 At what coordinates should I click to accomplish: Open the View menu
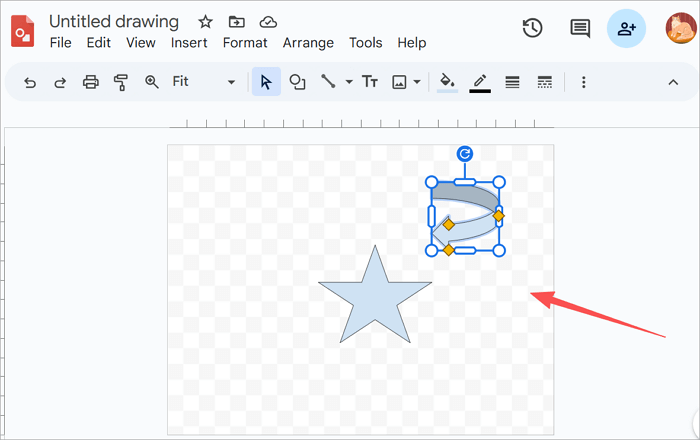[x=141, y=43]
